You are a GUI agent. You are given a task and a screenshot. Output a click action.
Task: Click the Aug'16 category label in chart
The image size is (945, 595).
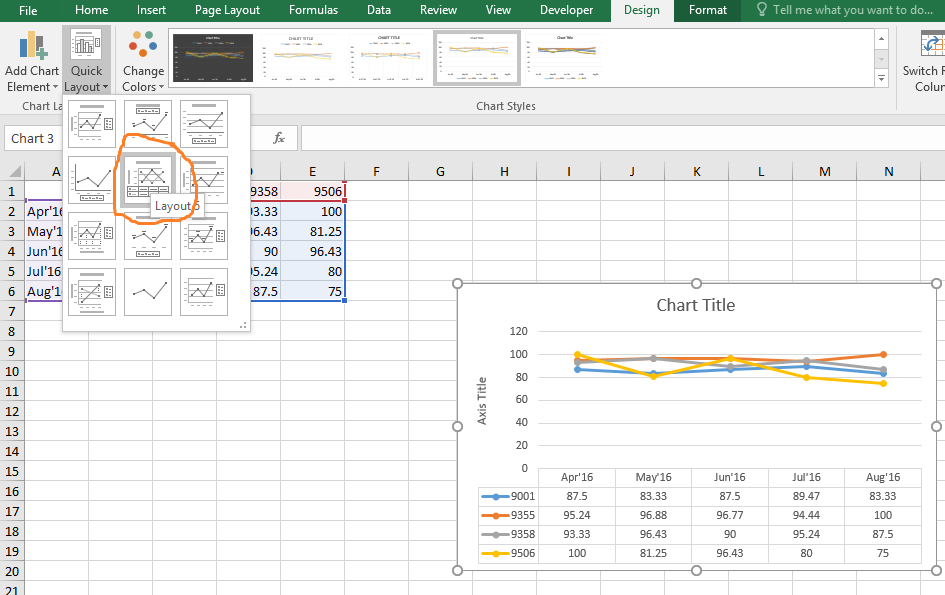pyautogui.click(x=883, y=477)
